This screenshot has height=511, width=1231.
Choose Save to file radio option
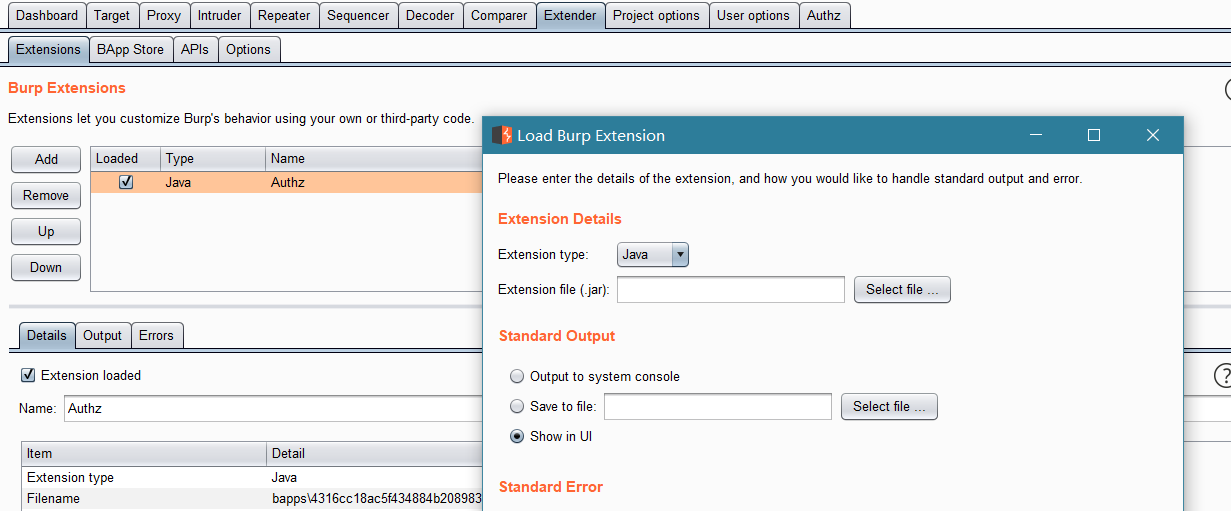point(517,406)
